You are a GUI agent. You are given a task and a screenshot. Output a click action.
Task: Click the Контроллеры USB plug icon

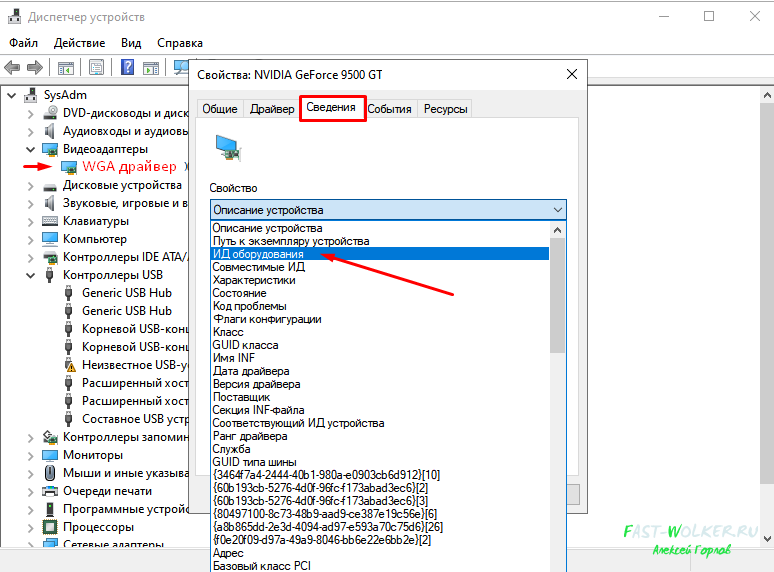point(50,275)
